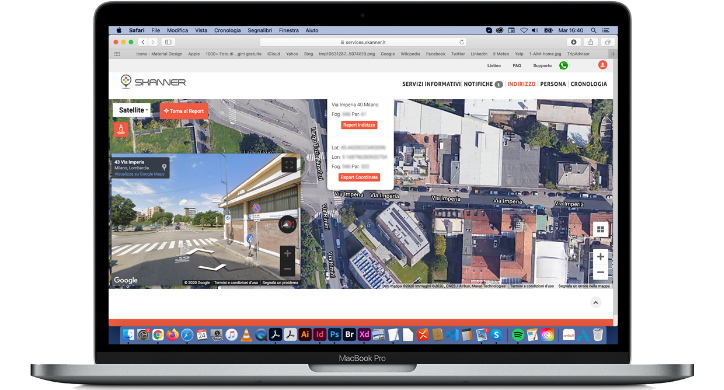Zoom out on the satellite map
This screenshot has width=724, height=390.
point(600,272)
